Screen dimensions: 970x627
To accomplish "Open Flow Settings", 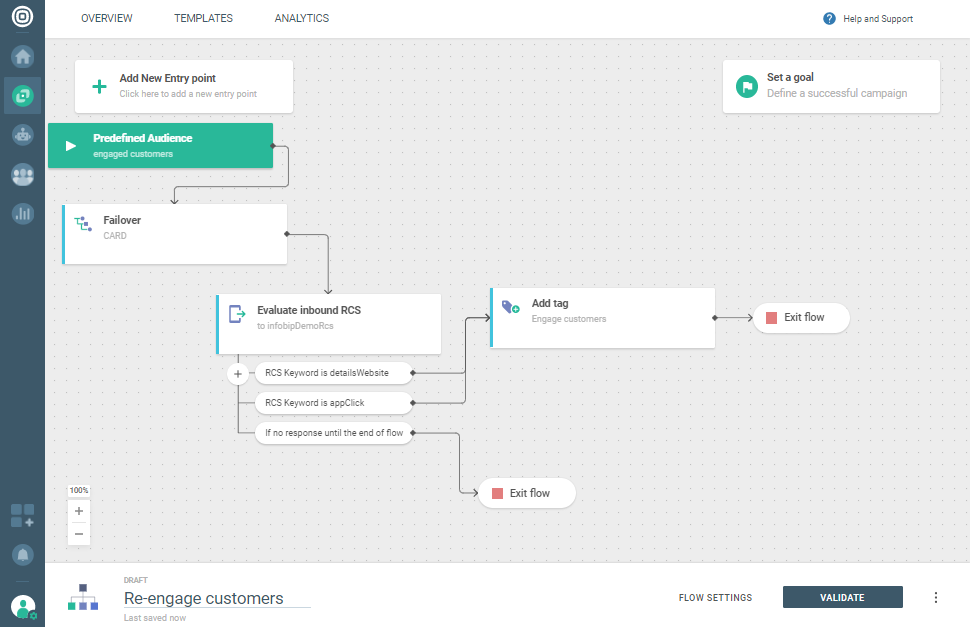I will (715, 598).
